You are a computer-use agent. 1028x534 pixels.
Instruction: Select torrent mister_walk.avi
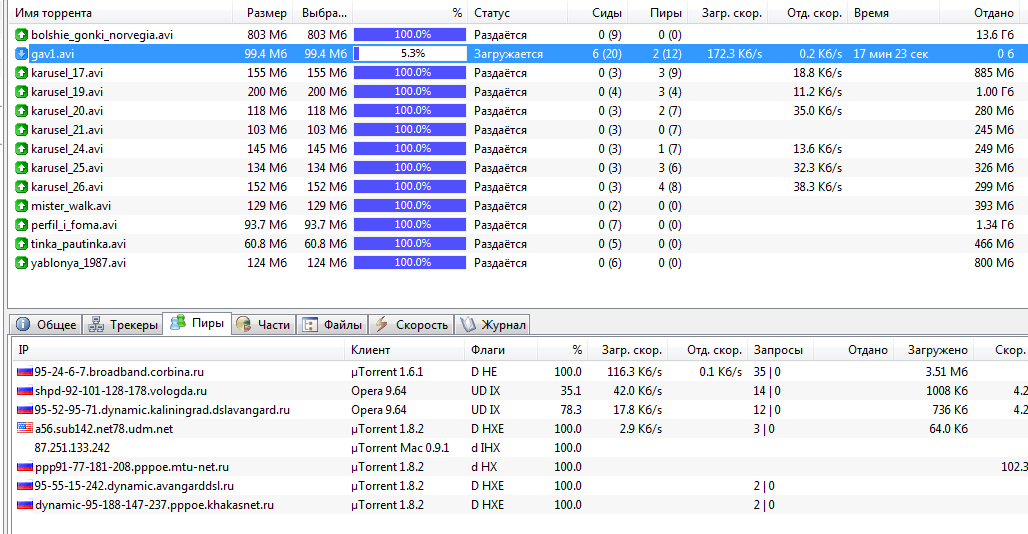click(x=71, y=206)
